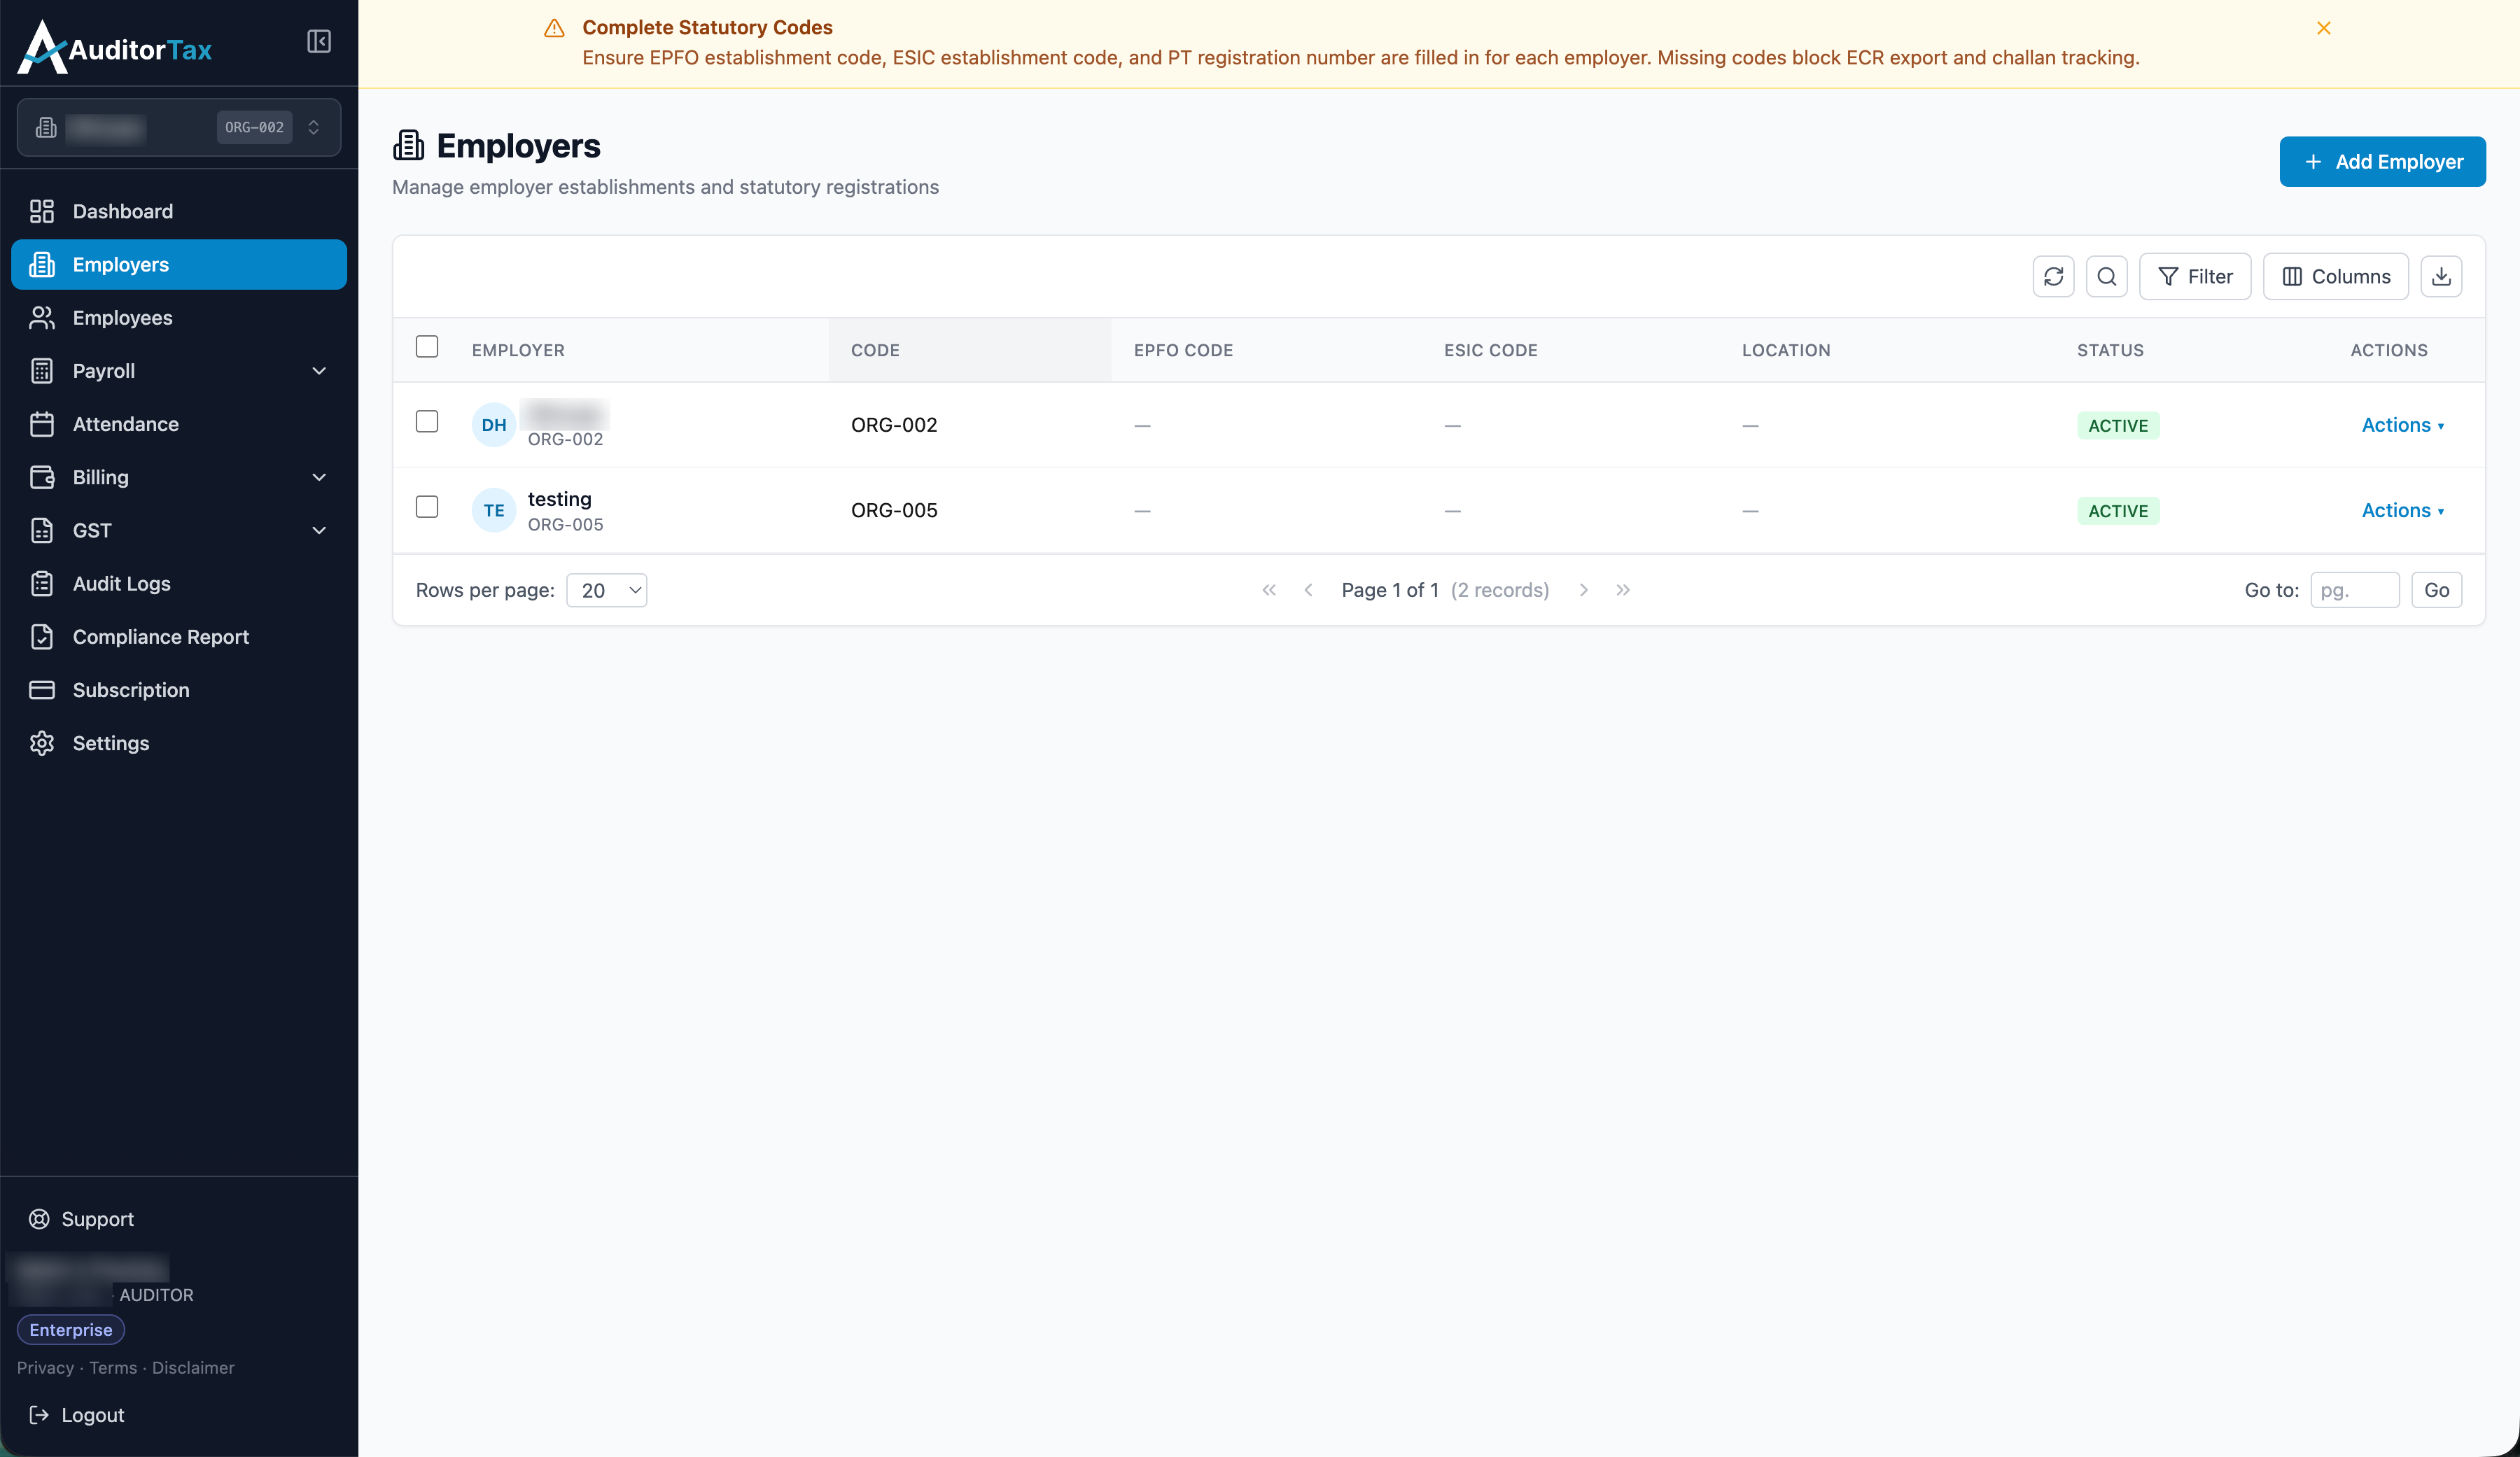The image size is (2520, 1457).
Task: Collapse the sidebar panel icon
Action: coord(318,42)
